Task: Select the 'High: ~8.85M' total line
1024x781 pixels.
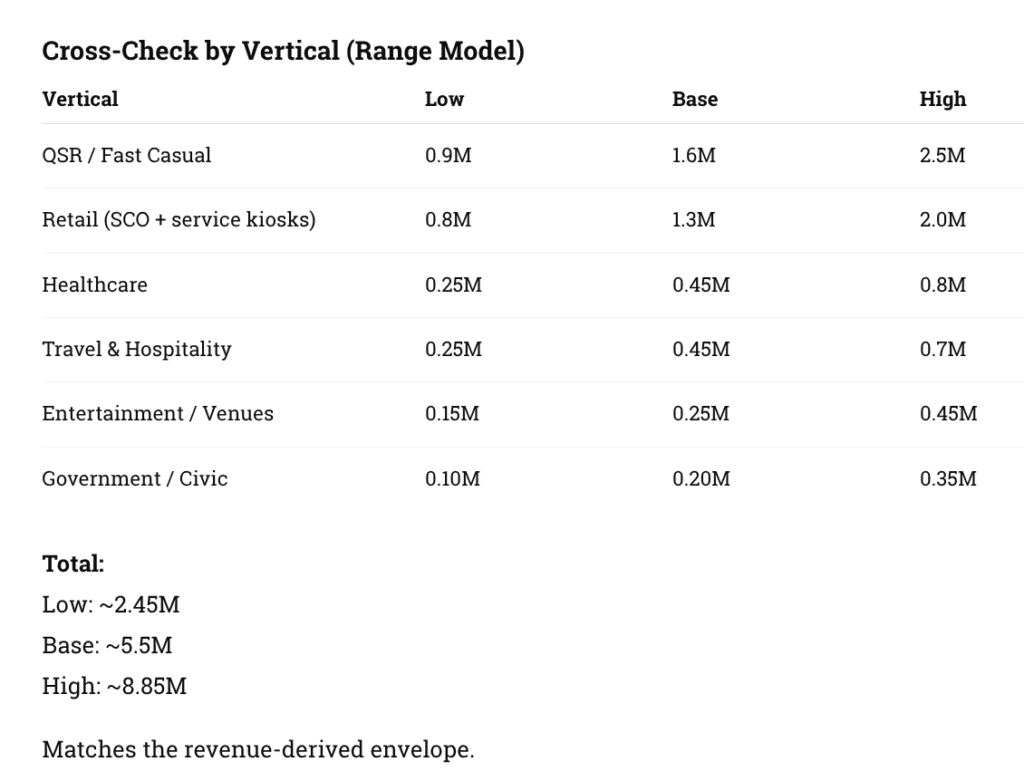Action: click(114, 687)
